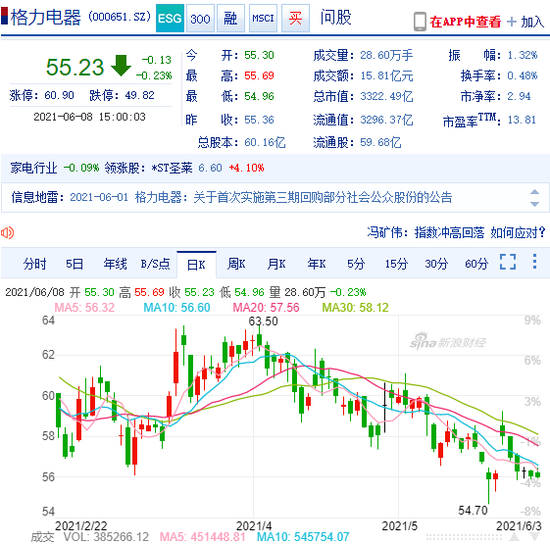Click the 2021/4 date axis label
The image size is (550, 544).
point(254,526)
